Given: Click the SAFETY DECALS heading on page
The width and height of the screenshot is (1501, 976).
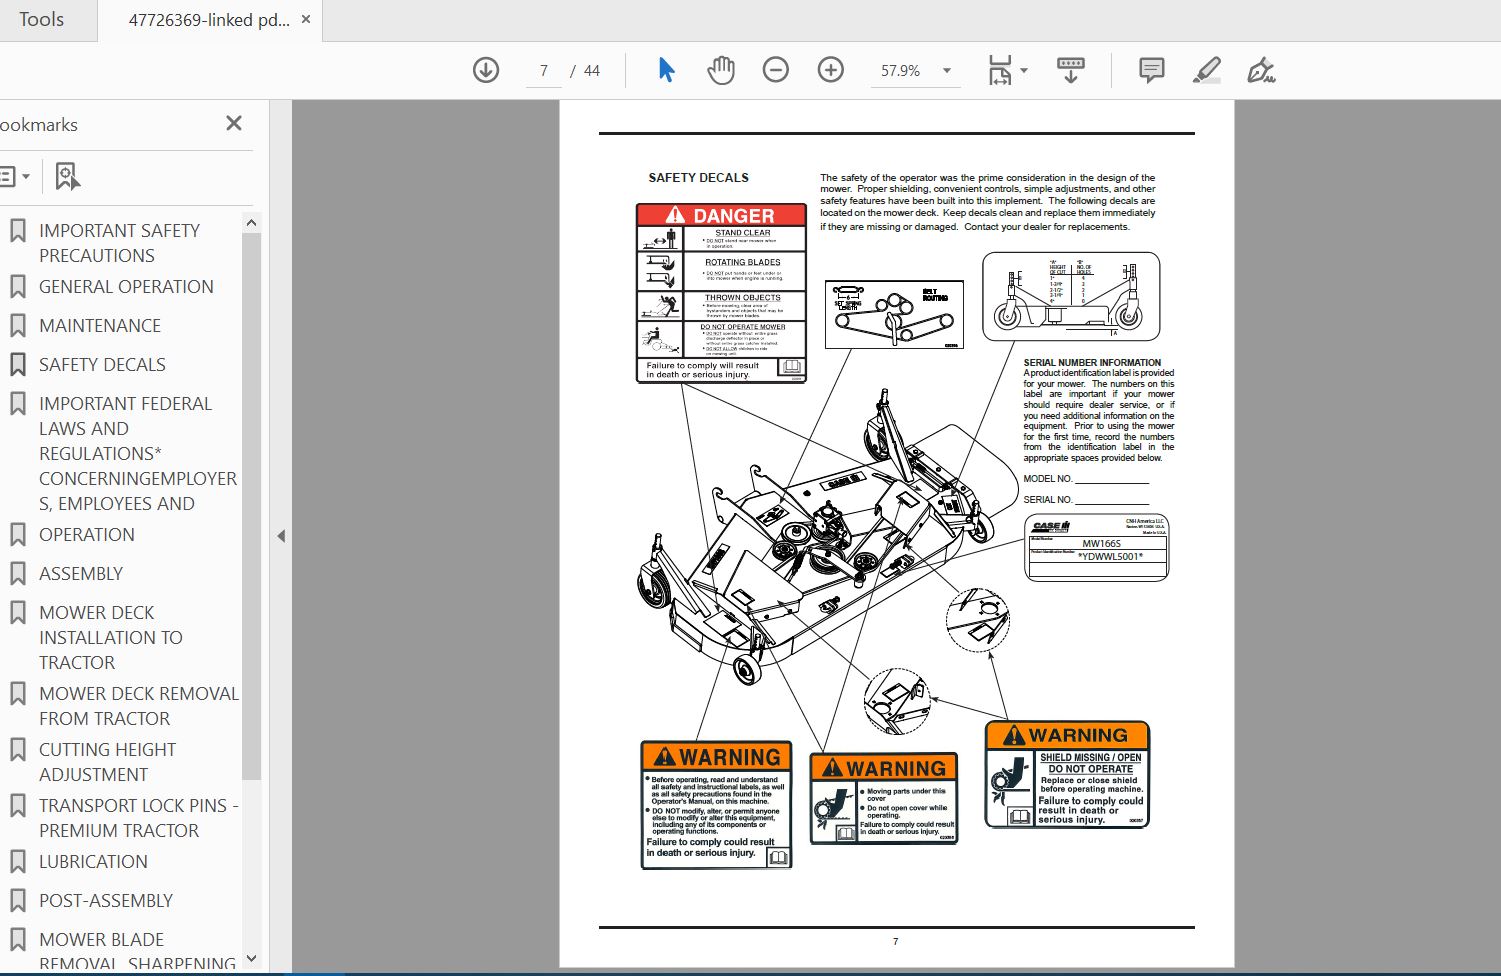Looking at the screenshot, I should click(x=698, y=178).
